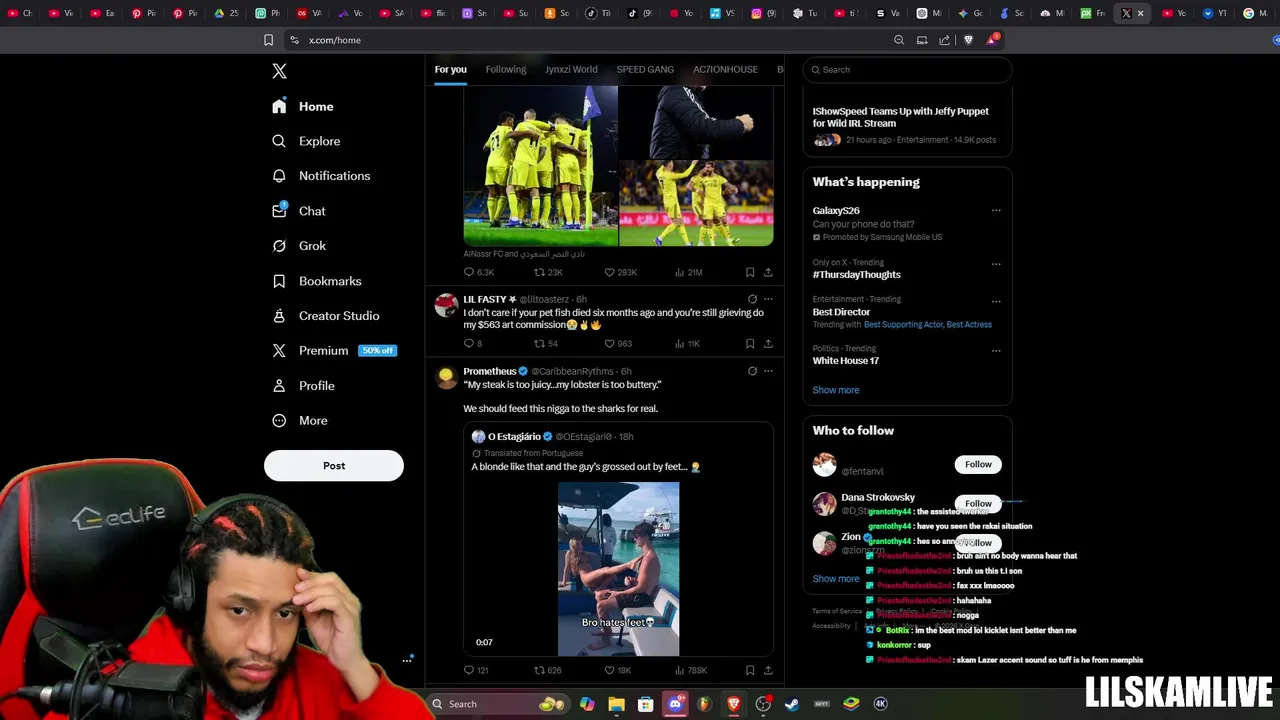
Task: Share LIL FASTY's post
Action: pyautogui.click(x=768, y=344)
